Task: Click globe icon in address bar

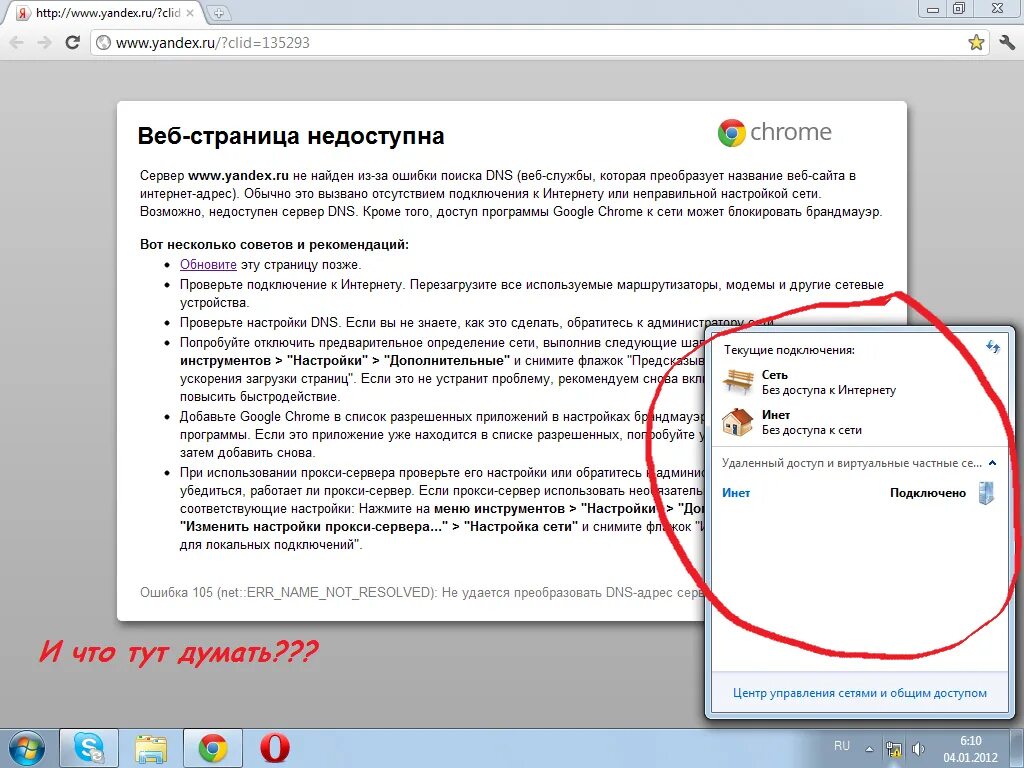Action: [x=103, y=43]
